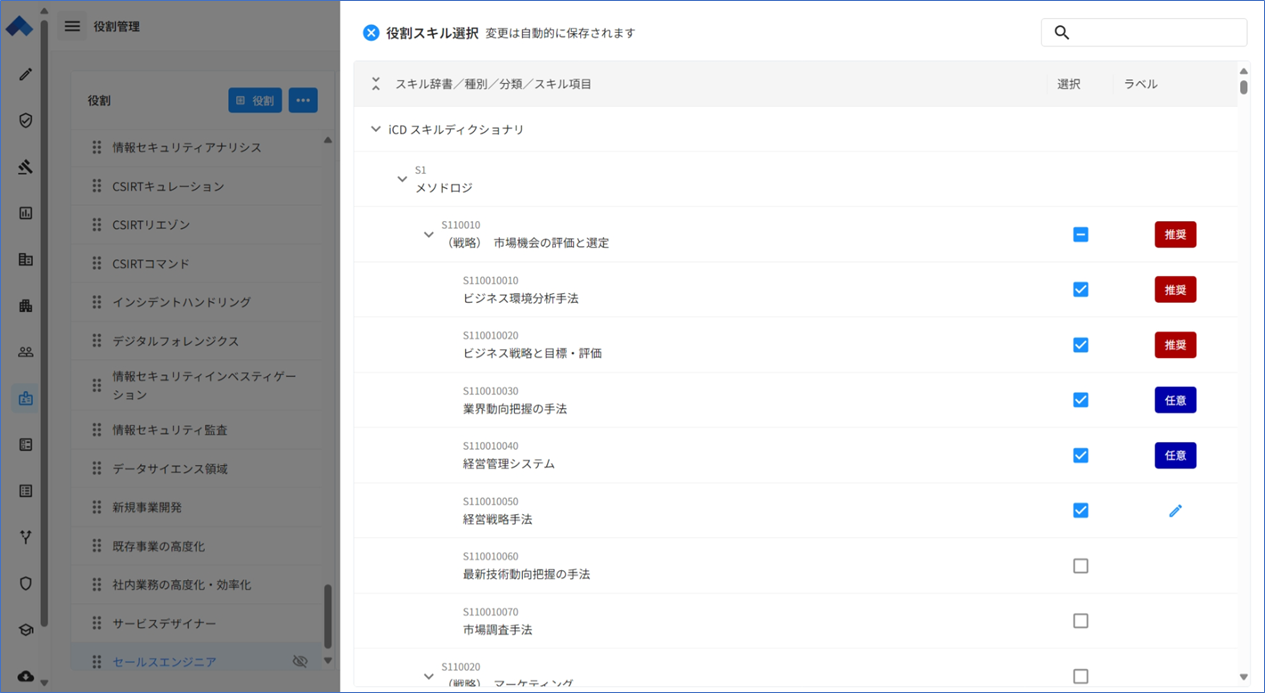Viewport: 1265px width, 693px height.
Task: Click the hamburger menu icon beside 役割管理
Action: pyautogui.click(x=72, y=26)
